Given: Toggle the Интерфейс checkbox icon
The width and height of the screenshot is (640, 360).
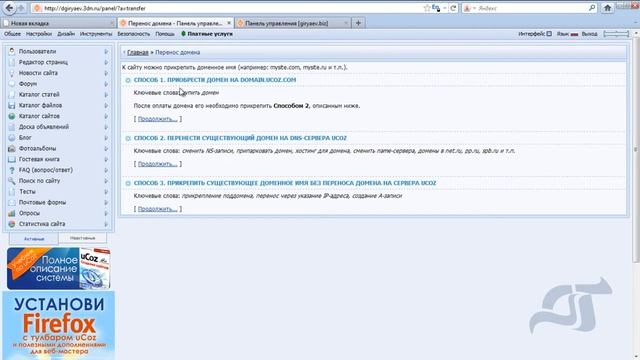Looking at the screenshot, I should tap(549, 34).
